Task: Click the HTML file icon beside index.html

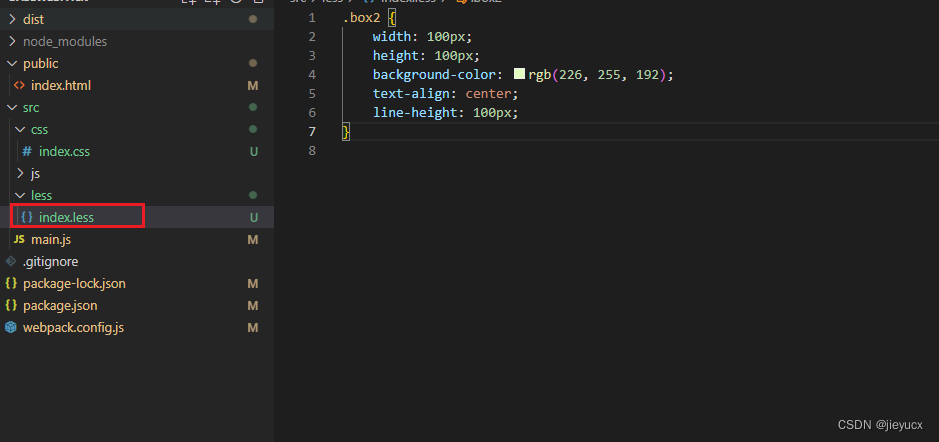Action: [x=19, y=86]
